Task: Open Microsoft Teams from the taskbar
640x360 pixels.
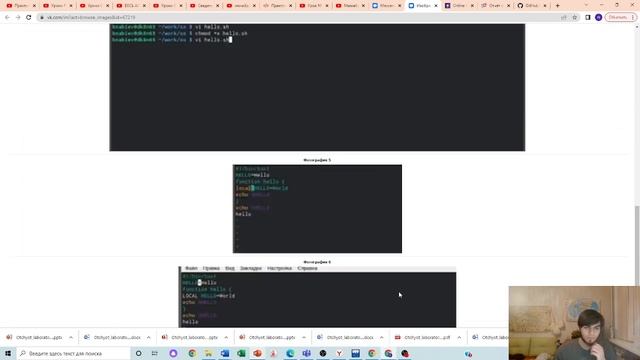Action: pyautogui.click(x=306, y=353)
